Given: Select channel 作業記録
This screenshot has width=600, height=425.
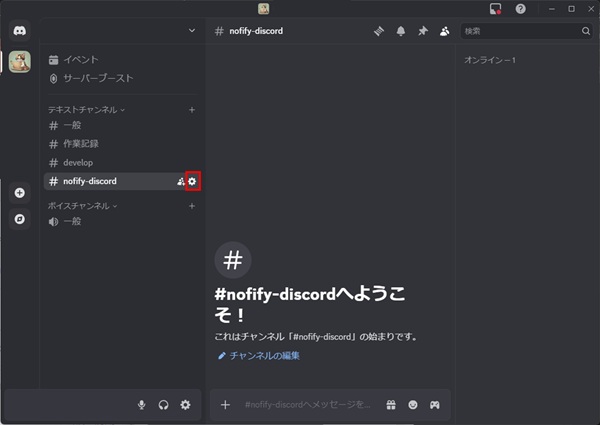Looking at the screenshot, I should (122, 144).
